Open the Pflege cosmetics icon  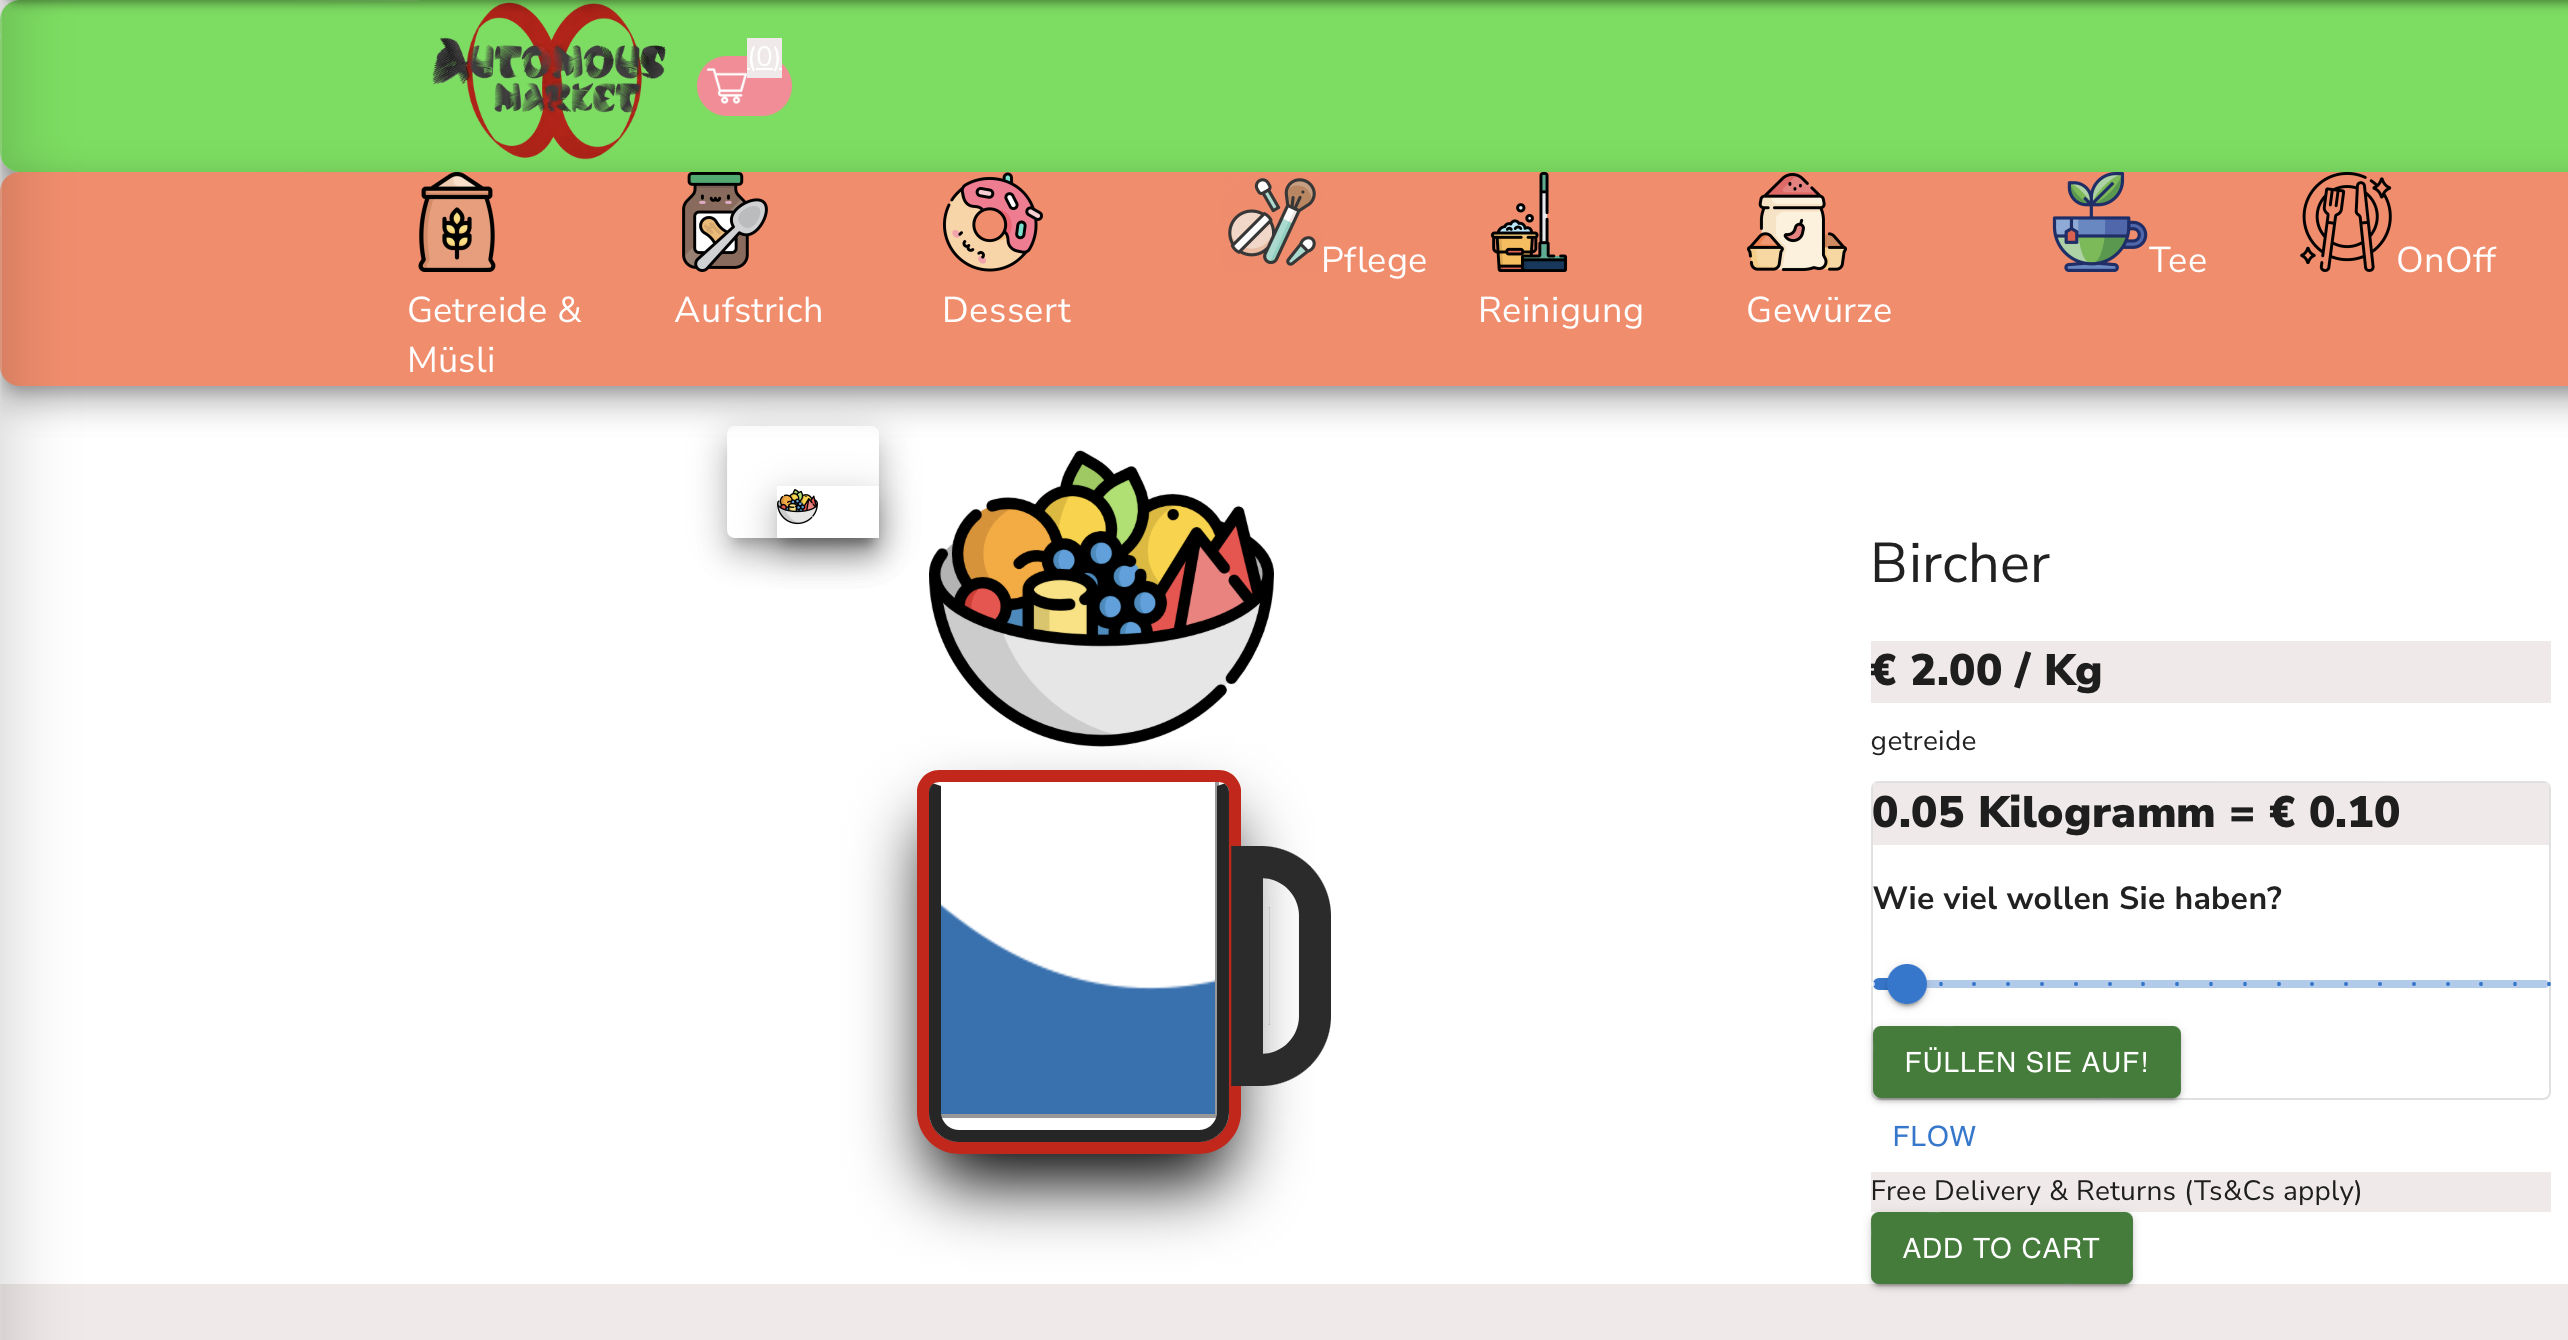(x=1271, y=220)
